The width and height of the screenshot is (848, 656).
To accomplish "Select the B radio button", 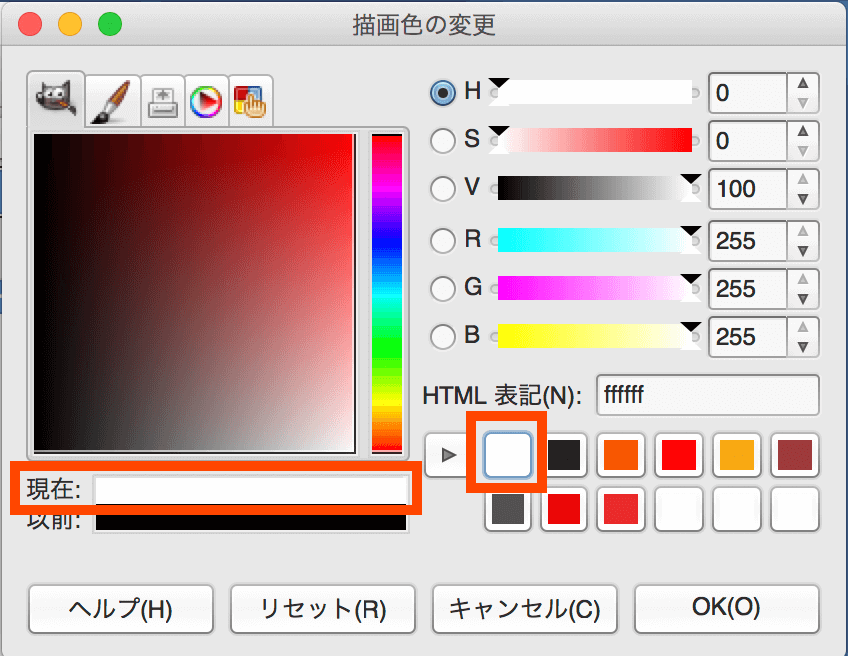I will point(442,336).
